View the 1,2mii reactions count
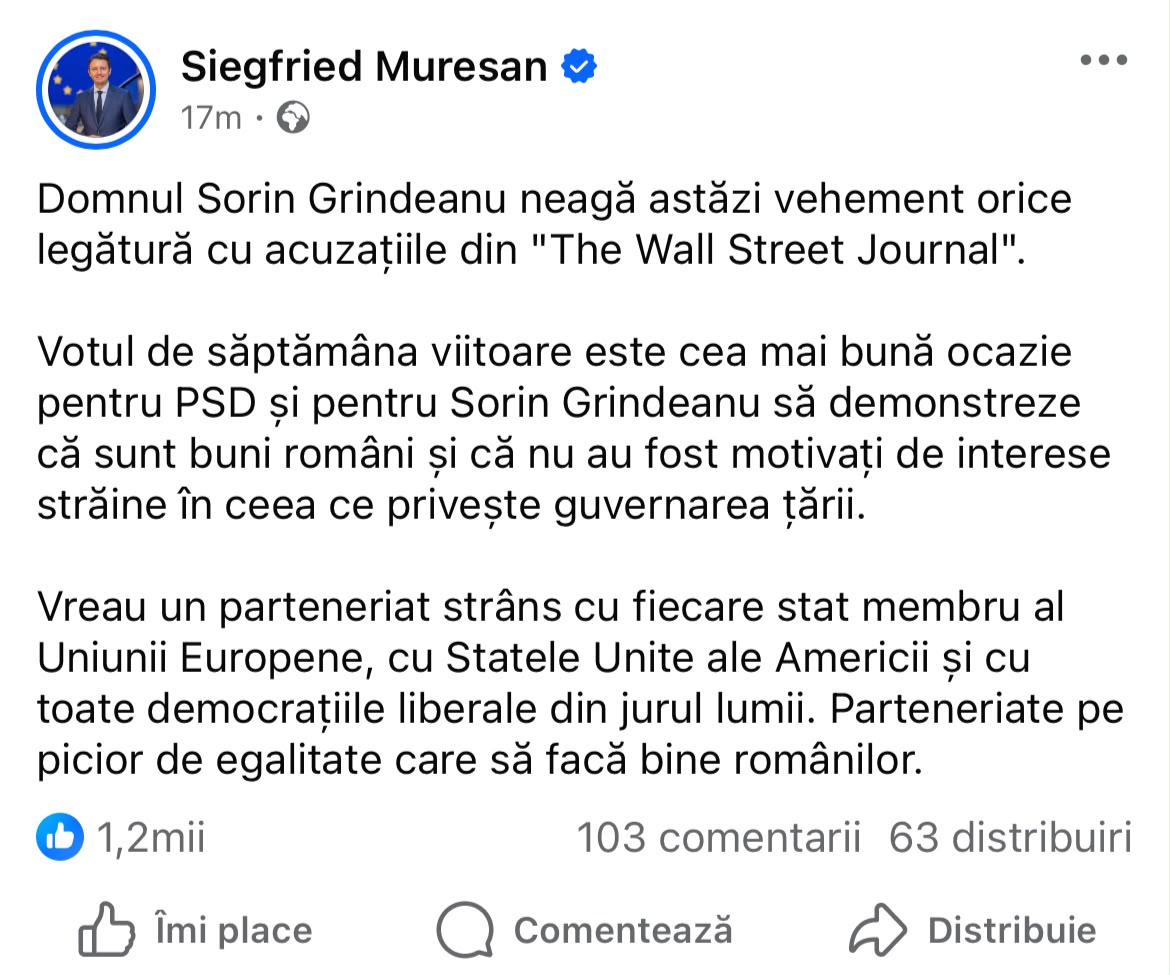Image resolution: width=1170 pixels, height=975 pixels. coord(151,837)
